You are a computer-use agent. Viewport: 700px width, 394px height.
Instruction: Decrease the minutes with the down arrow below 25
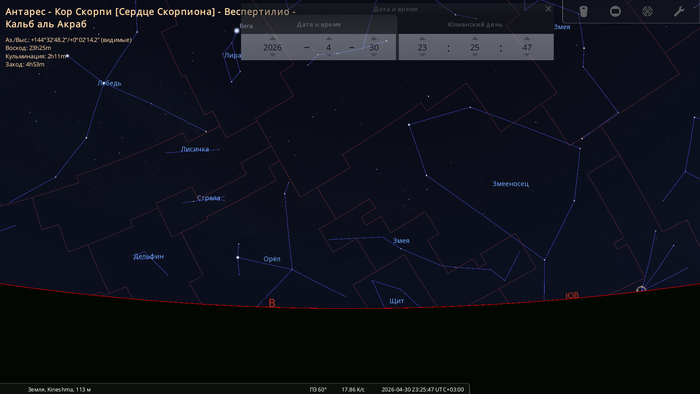tap(475, 55)
